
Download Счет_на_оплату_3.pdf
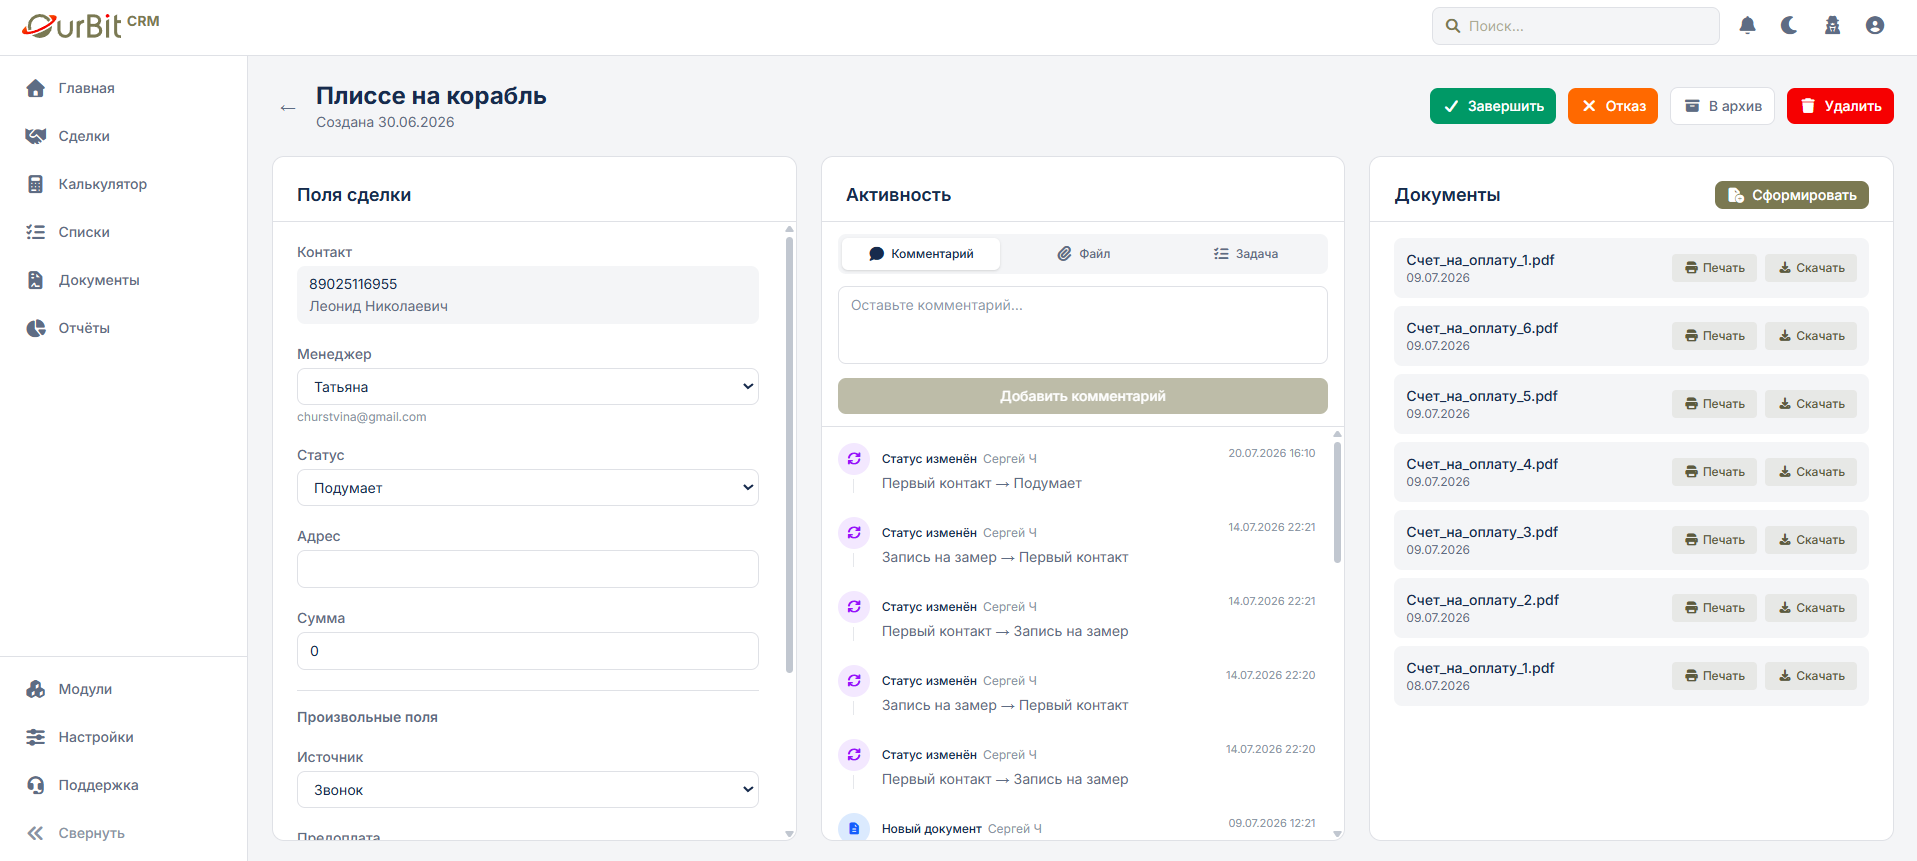[x=1811, y=540]
